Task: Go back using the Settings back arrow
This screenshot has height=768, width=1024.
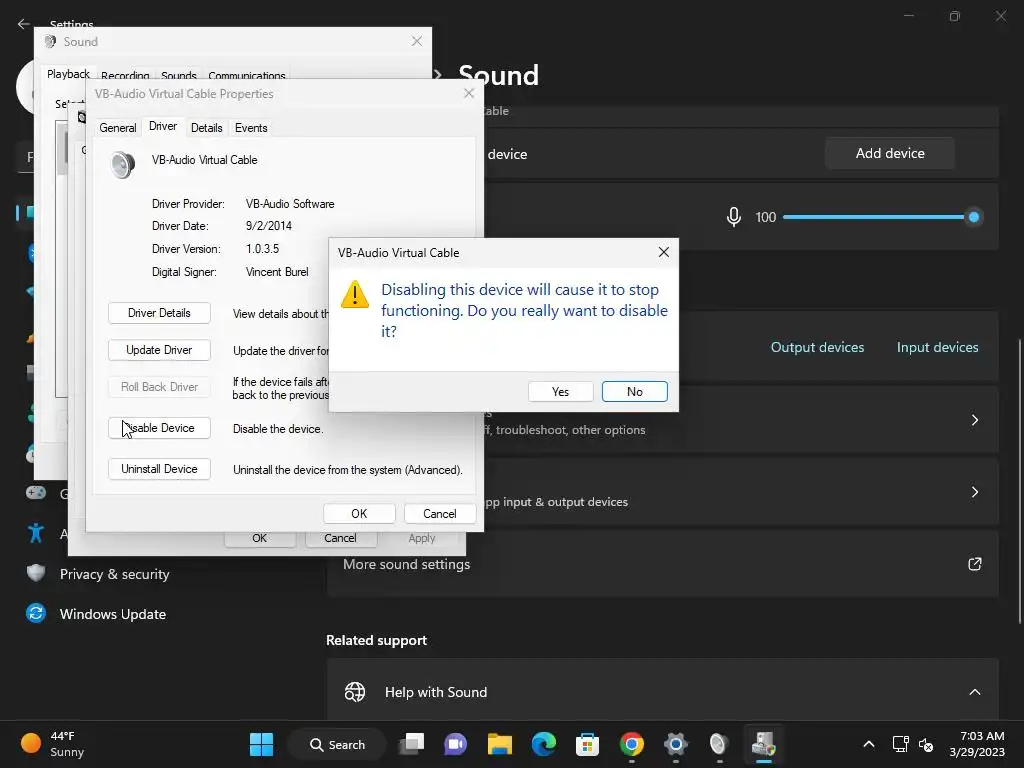Action: point(24,24)
